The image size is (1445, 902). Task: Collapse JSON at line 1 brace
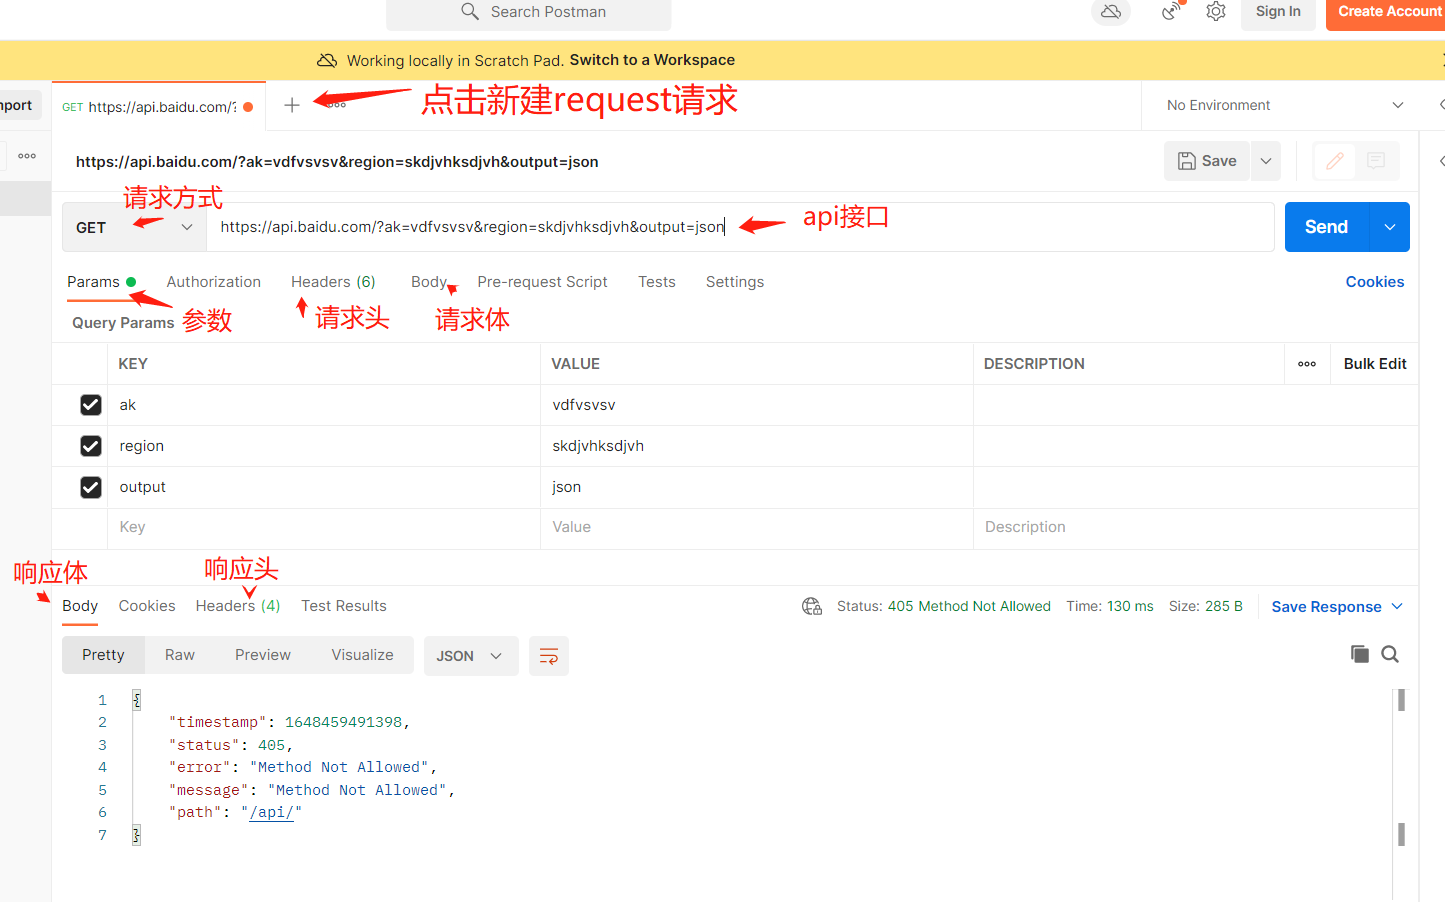point(137,700)
